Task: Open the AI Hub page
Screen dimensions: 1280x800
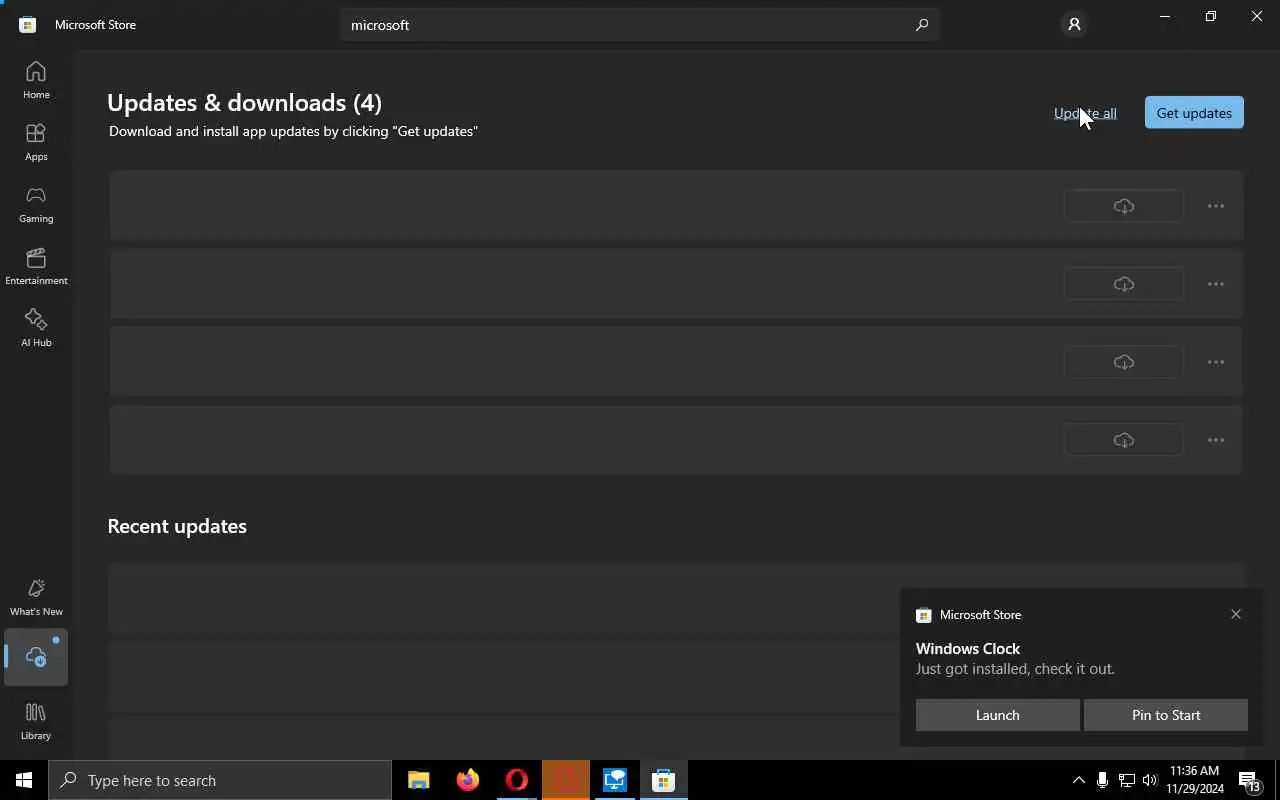Action: 36,328
